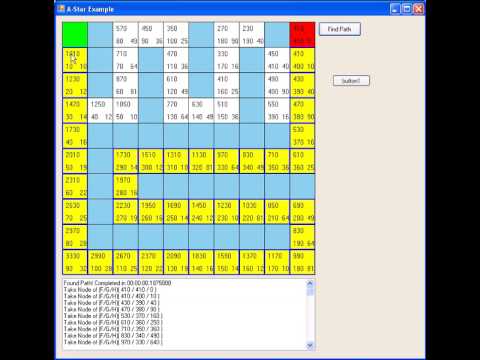The width and height of the screenshot is (480, 360).
Task: Click the yellow cell showing 1510
Action: (151, 161)
